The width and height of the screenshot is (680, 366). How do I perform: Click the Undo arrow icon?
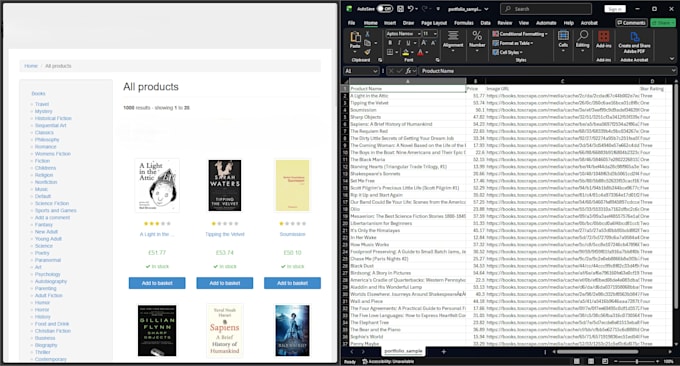410,9
